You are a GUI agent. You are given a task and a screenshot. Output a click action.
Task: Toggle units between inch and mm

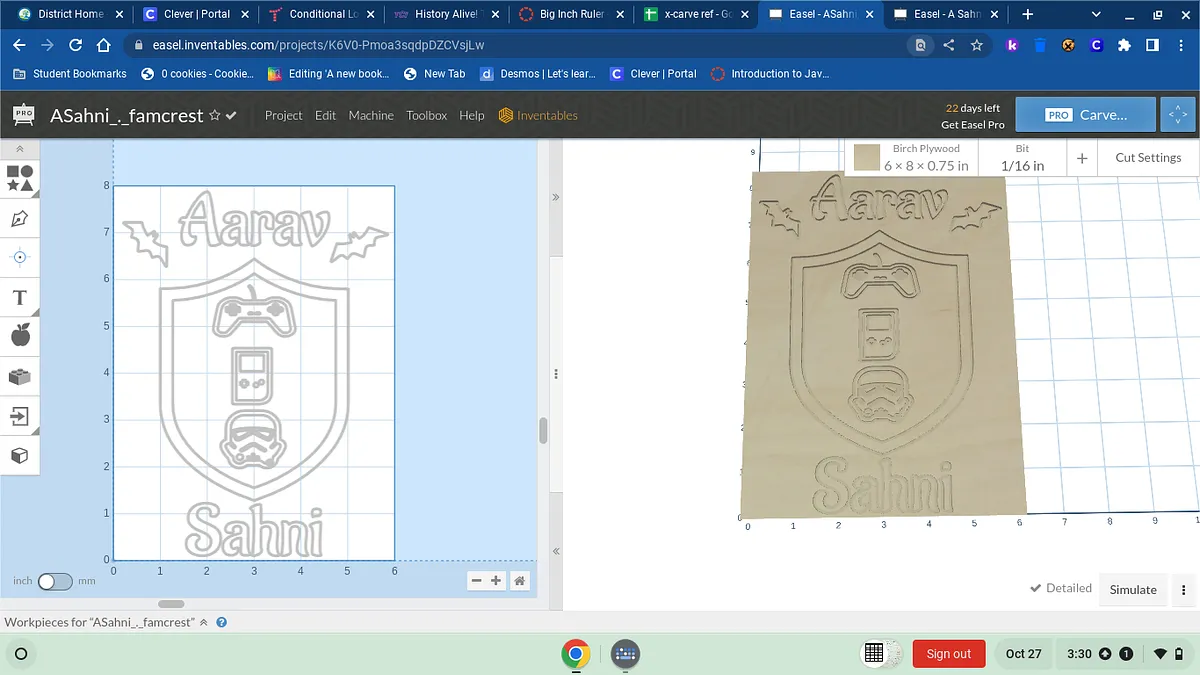coord(55,581)
